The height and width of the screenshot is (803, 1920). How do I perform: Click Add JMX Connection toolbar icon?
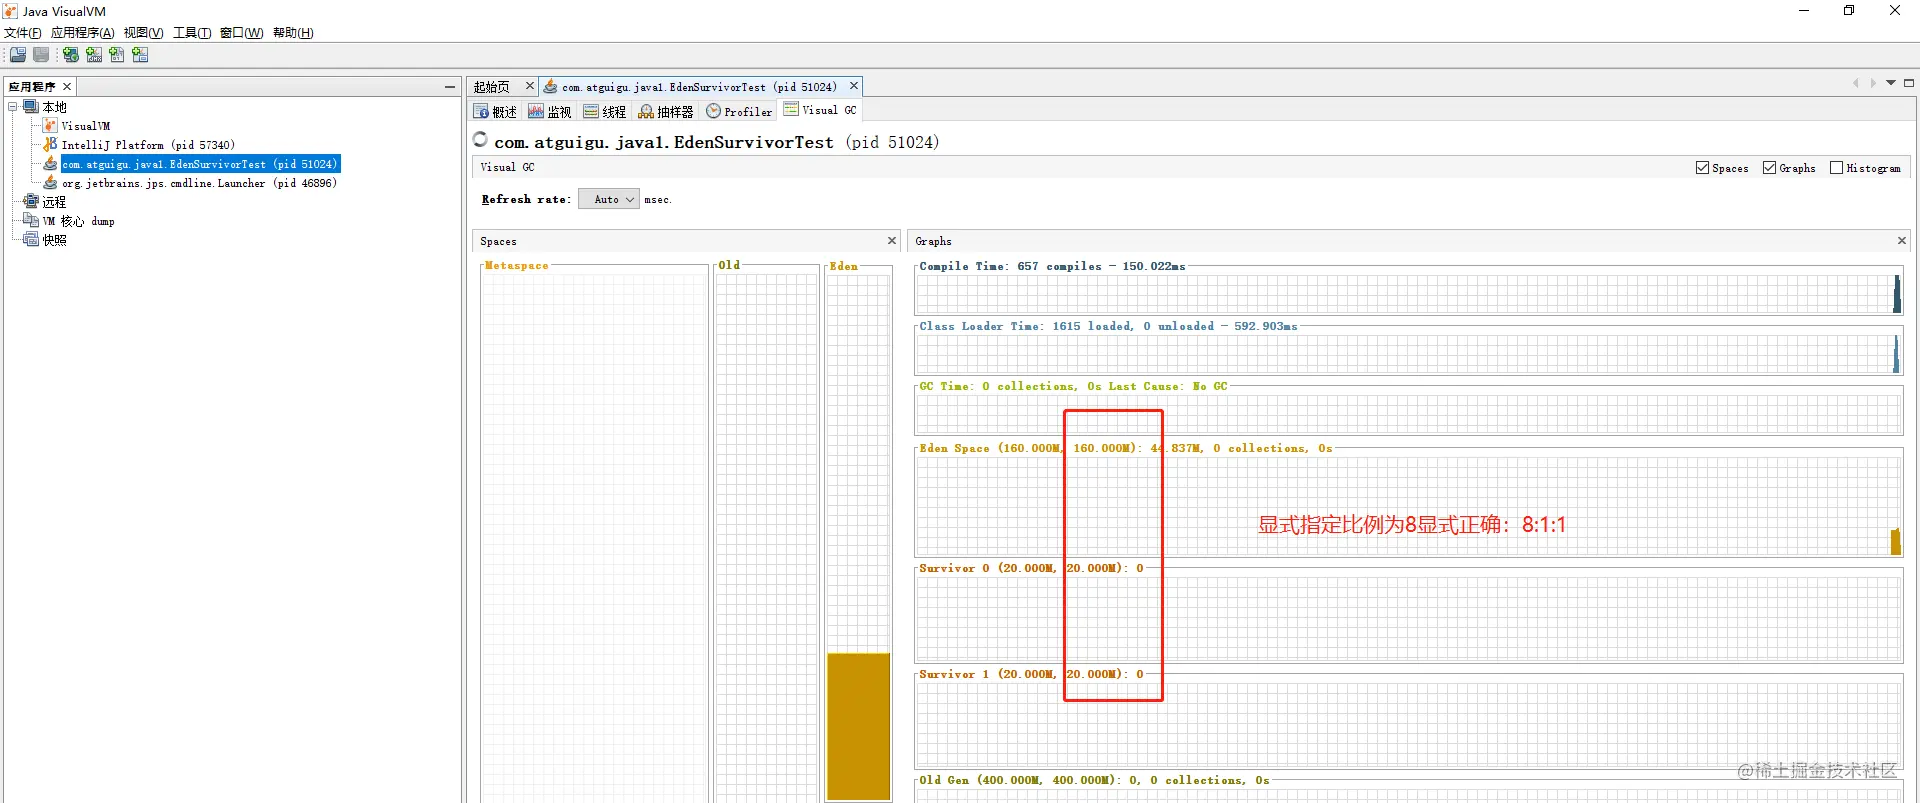coord(94,55)
